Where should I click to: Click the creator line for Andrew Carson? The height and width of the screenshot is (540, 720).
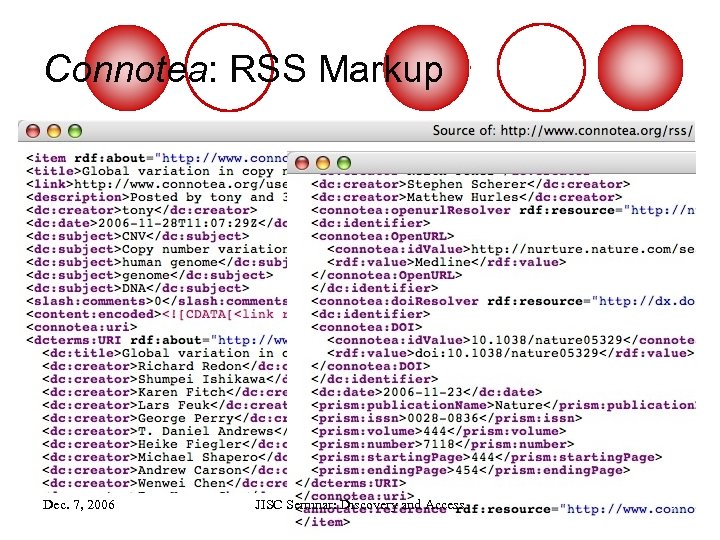point(165,470)
